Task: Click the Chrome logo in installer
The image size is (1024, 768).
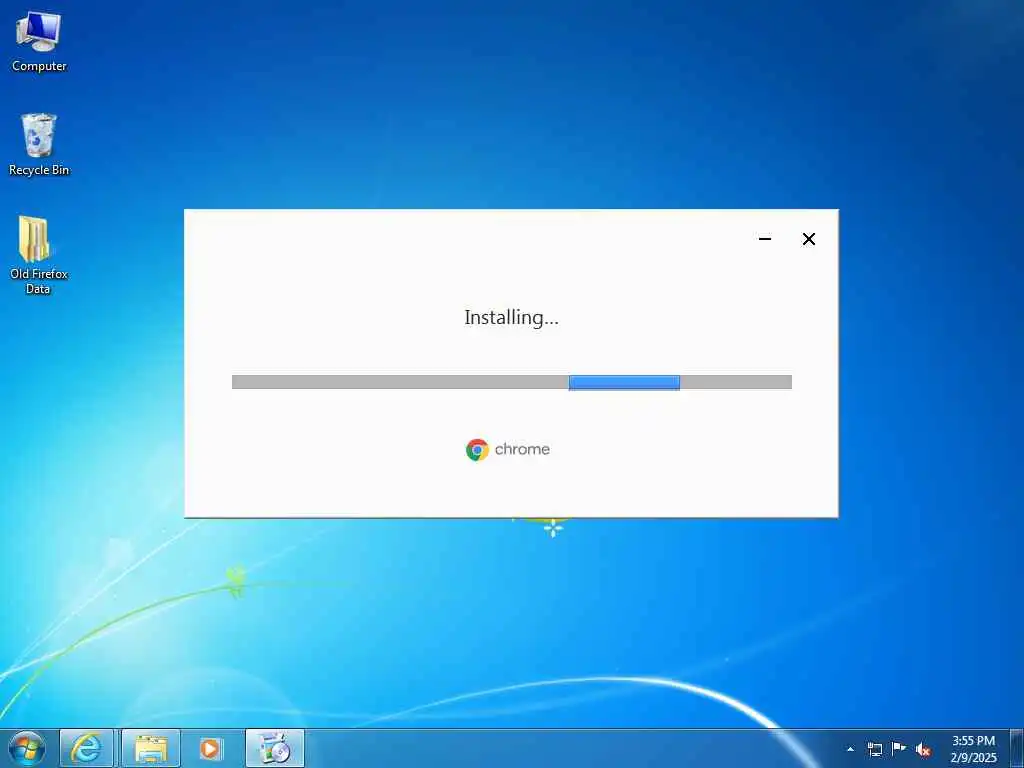Action: click(x=477, y=450)
